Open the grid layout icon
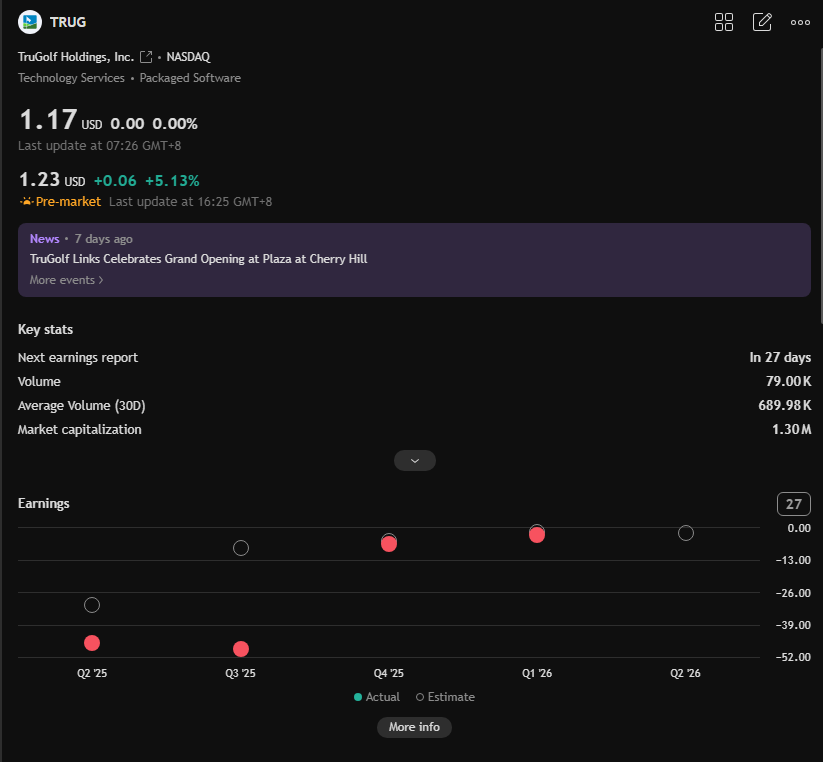Screen dimensions: 823x762 (724, 22)
